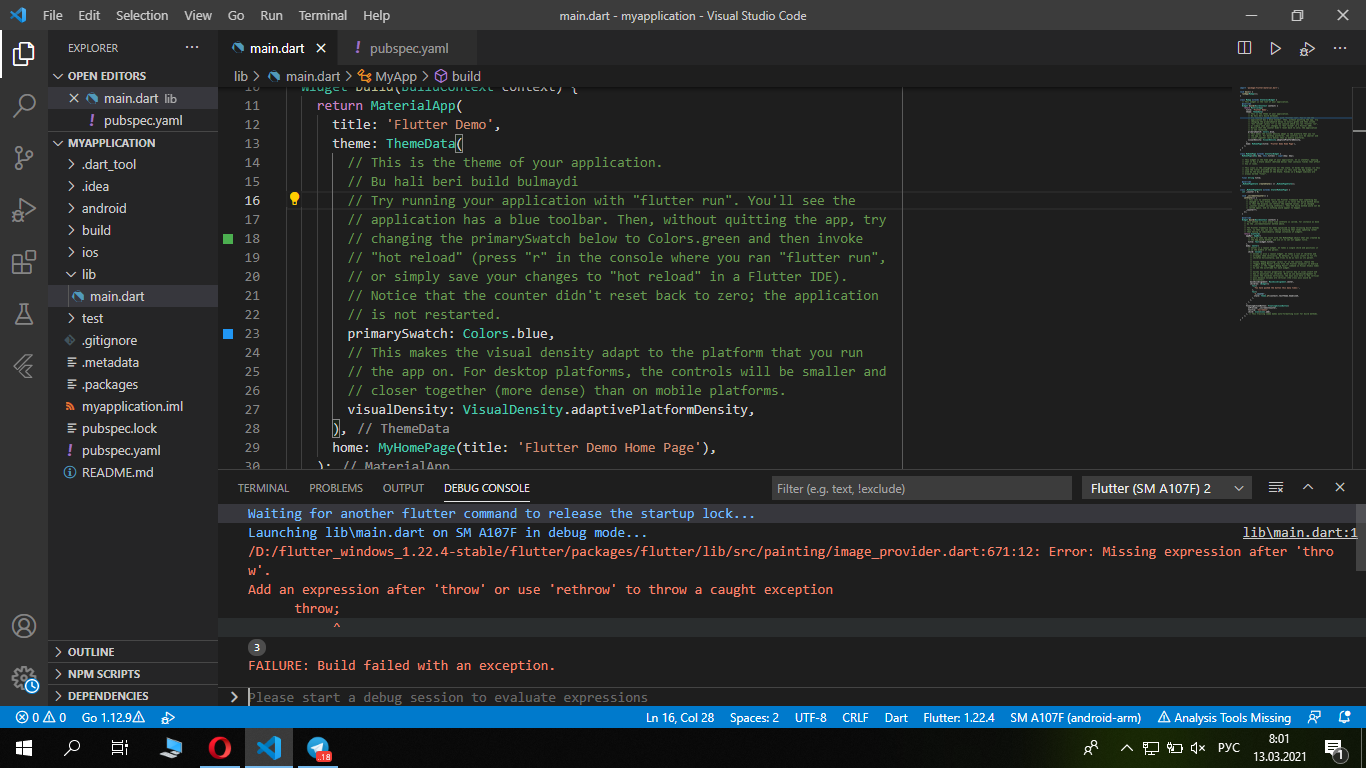Screen dimensions: 1366x768
Task: Close the bottom panel
Action: [1340, 488]
